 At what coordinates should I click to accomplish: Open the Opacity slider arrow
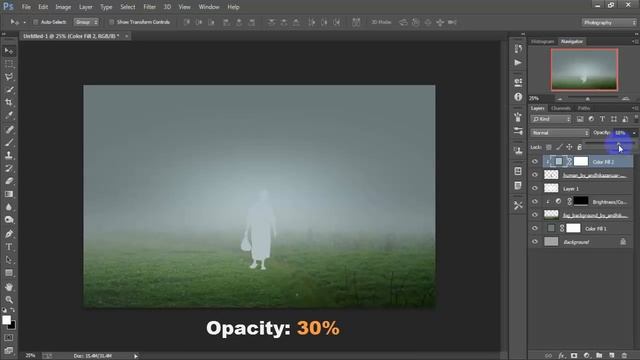(x=634, y=133)
